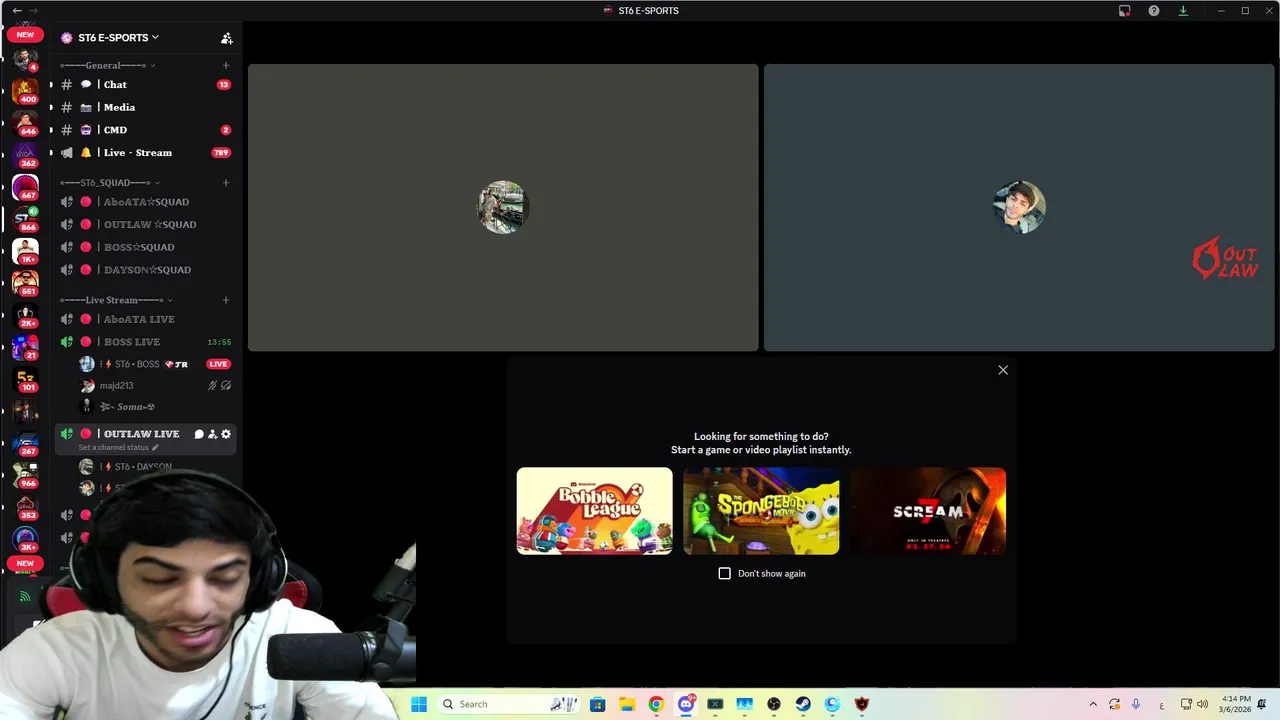The width and height of the screenshot is (1280, 720).
Task: Collapse the General category
Action: tap(108, 65)
